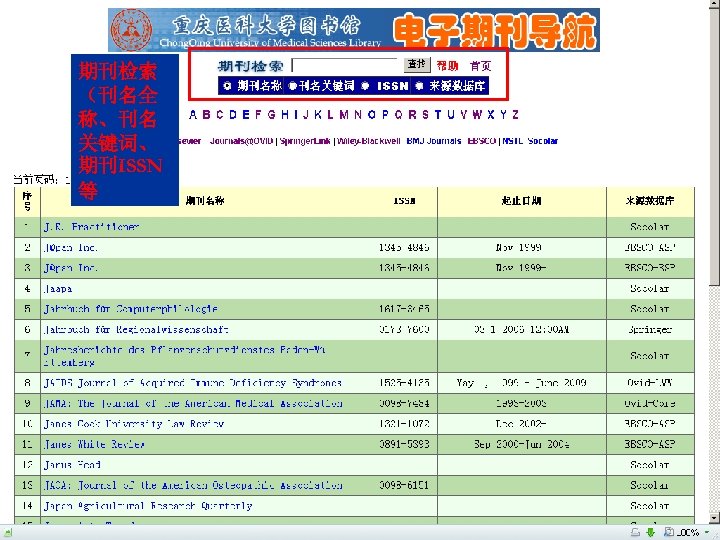Select the 刊名关键词 radio button
The height and width of the screenshot is (540, 720).
[292, 86]
